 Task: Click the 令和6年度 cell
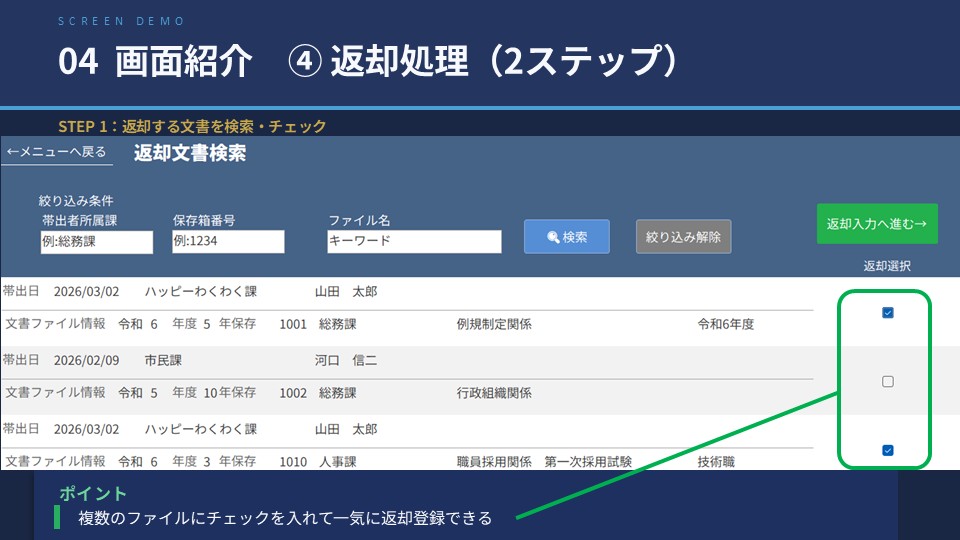[x=725, y=324]
